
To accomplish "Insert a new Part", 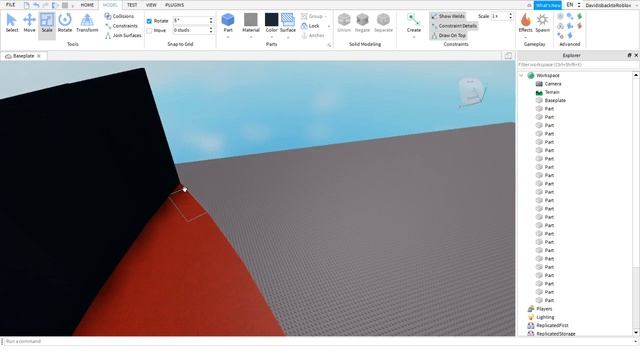I will pyautogui.click(x=228, y=23).
